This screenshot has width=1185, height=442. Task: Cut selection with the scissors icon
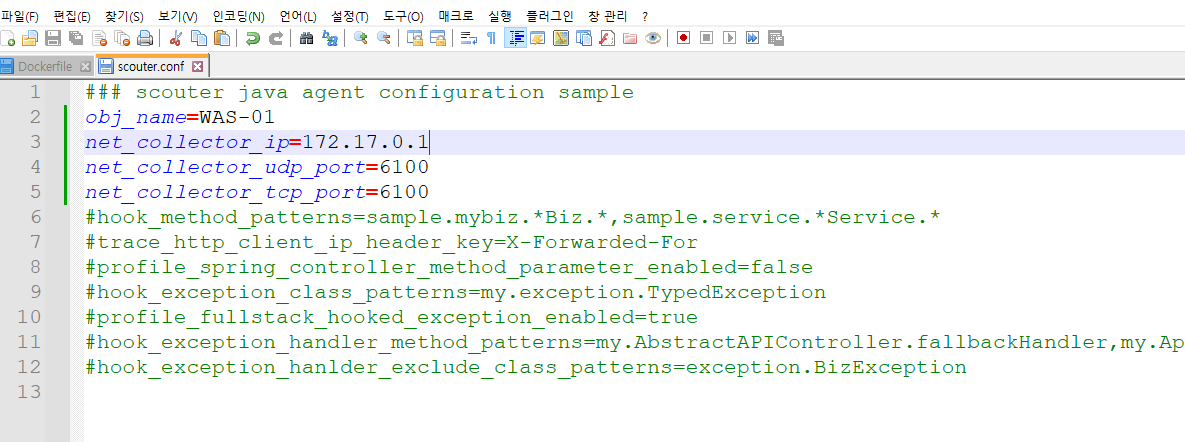(175, 38)
